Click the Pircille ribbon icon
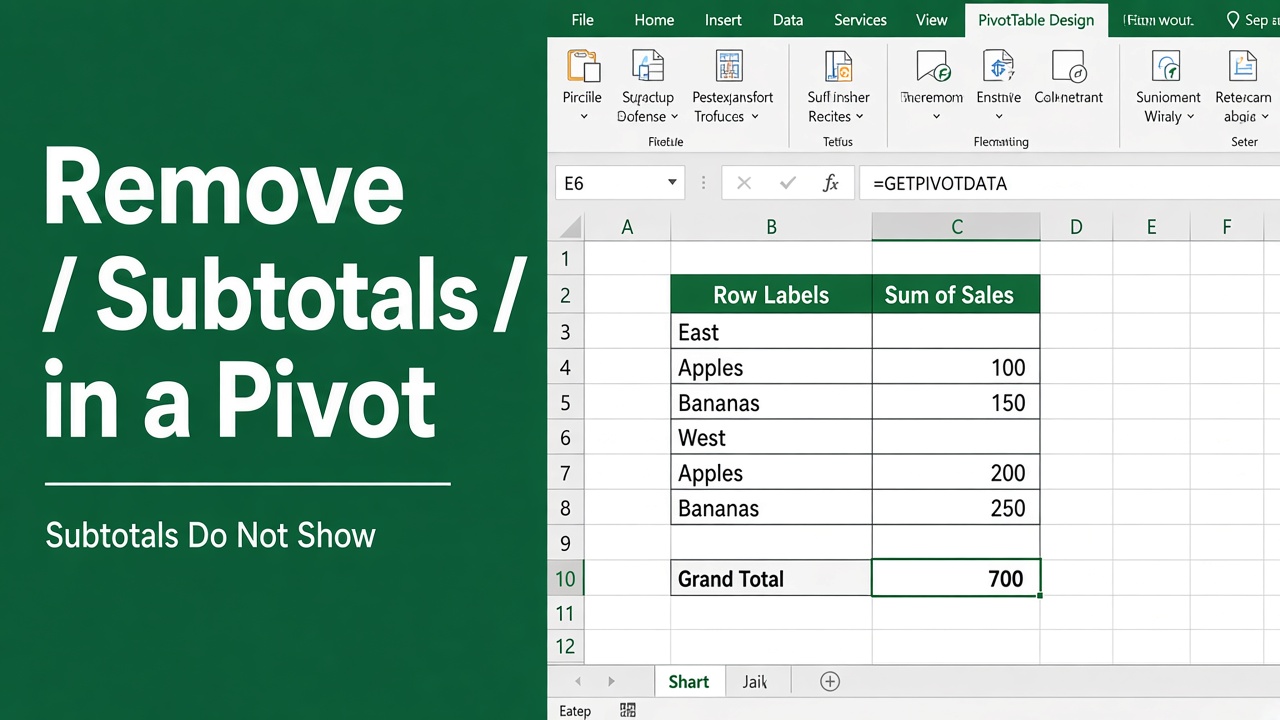This screenshot has height=720, width=1280. [x=582, y=66]
